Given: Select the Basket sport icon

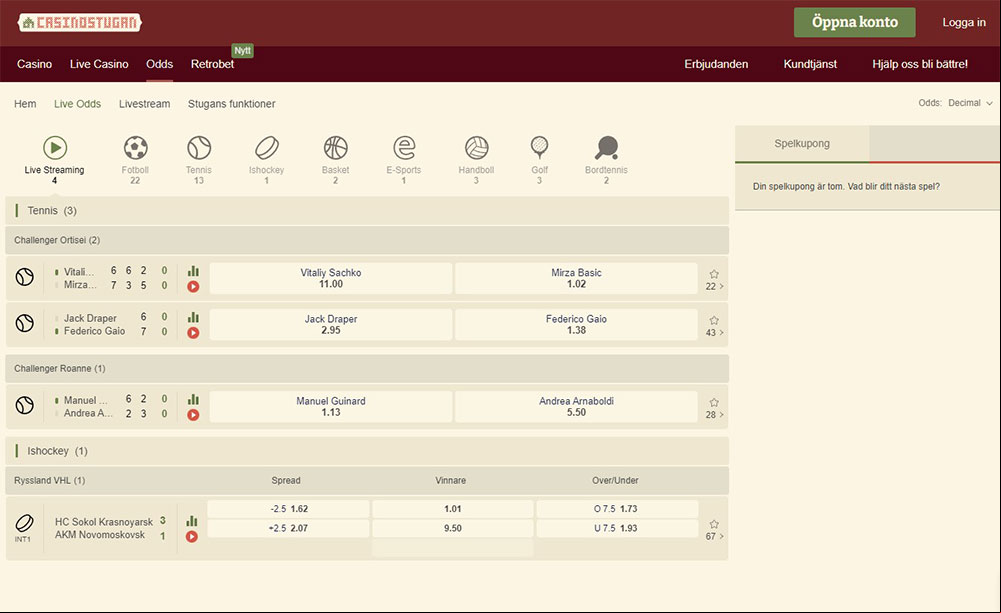Looking at the screenshot, I should [336, 160].
